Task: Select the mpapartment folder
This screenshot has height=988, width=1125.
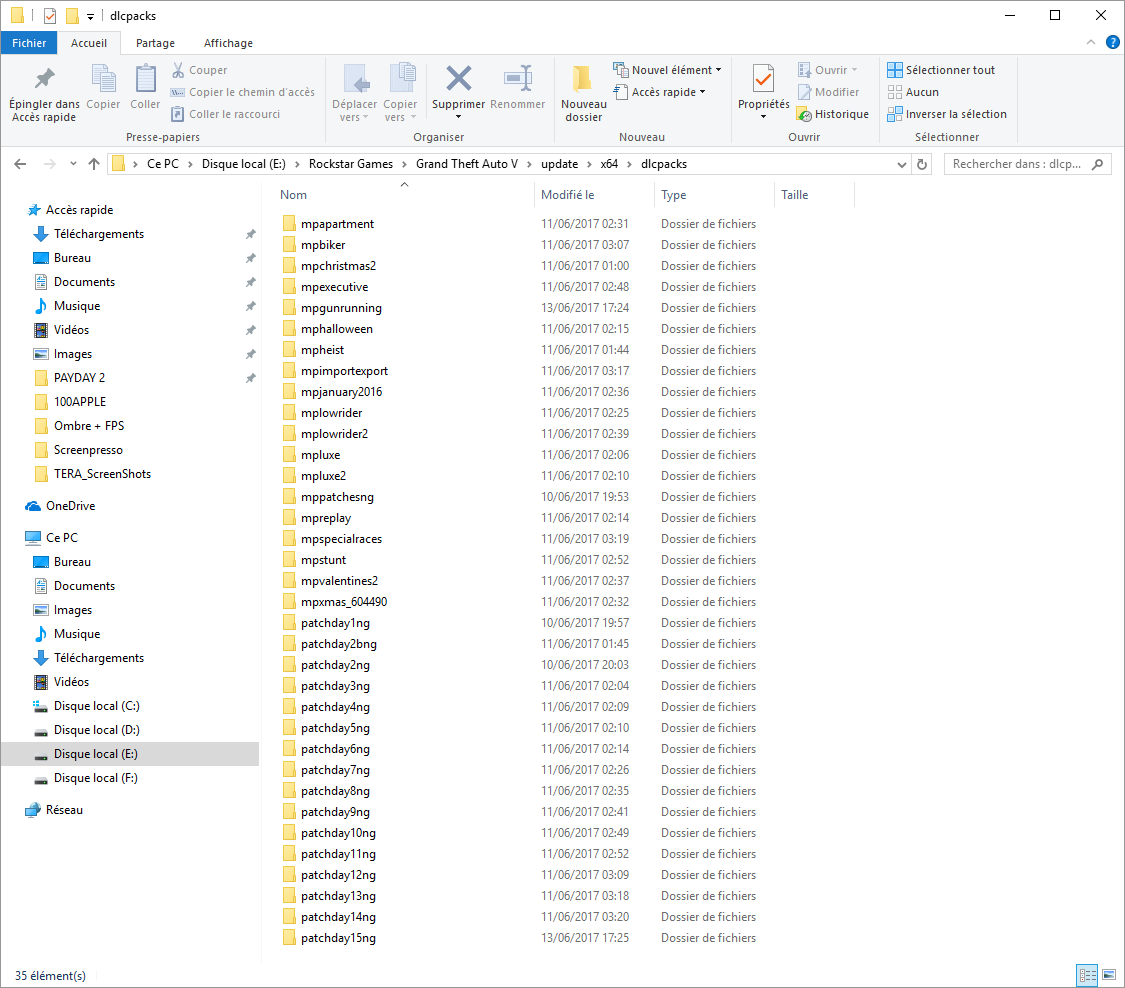Action: 337,224
